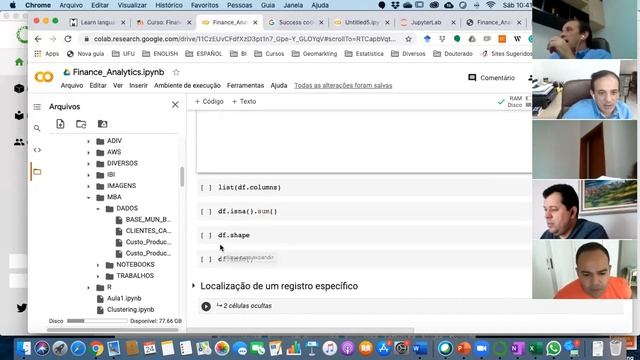This screenshot has height=360, width=640.
Task: Run the hidden cells play button
Action: coord(206,306)
